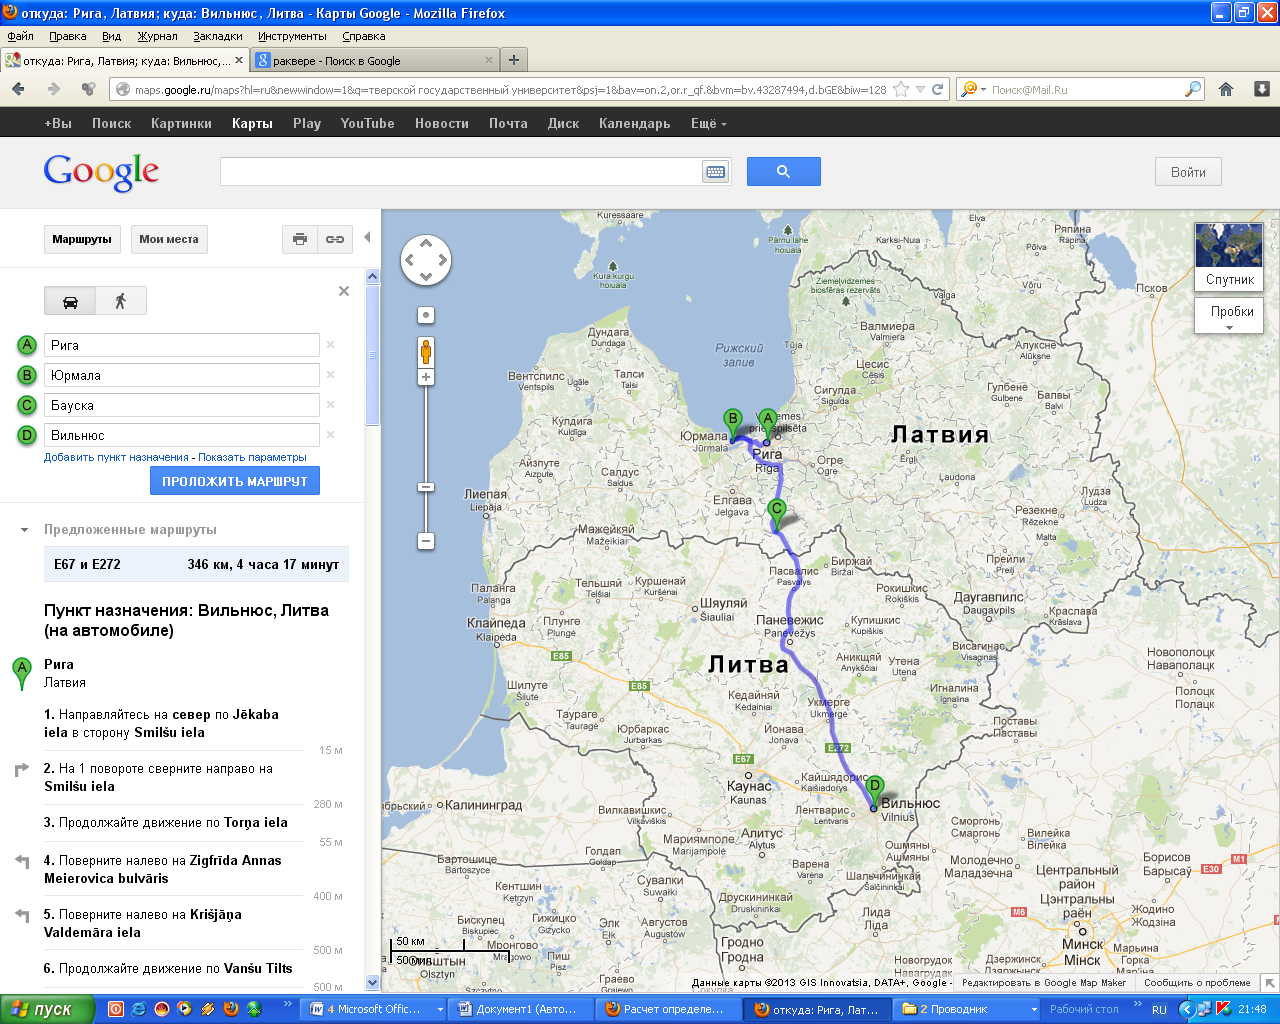Open the share link chain icon
The image size is (1280, 1024).
[x=335, y=239]
